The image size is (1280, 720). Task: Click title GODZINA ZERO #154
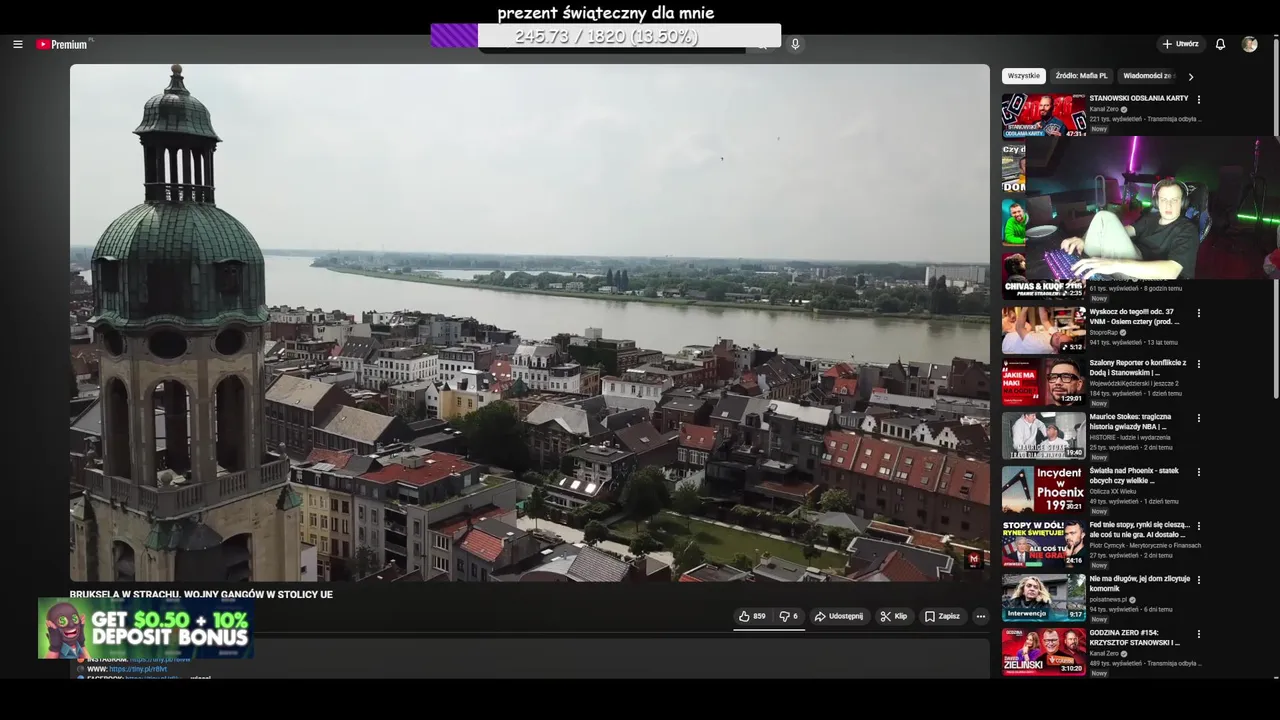(1135, 638)
